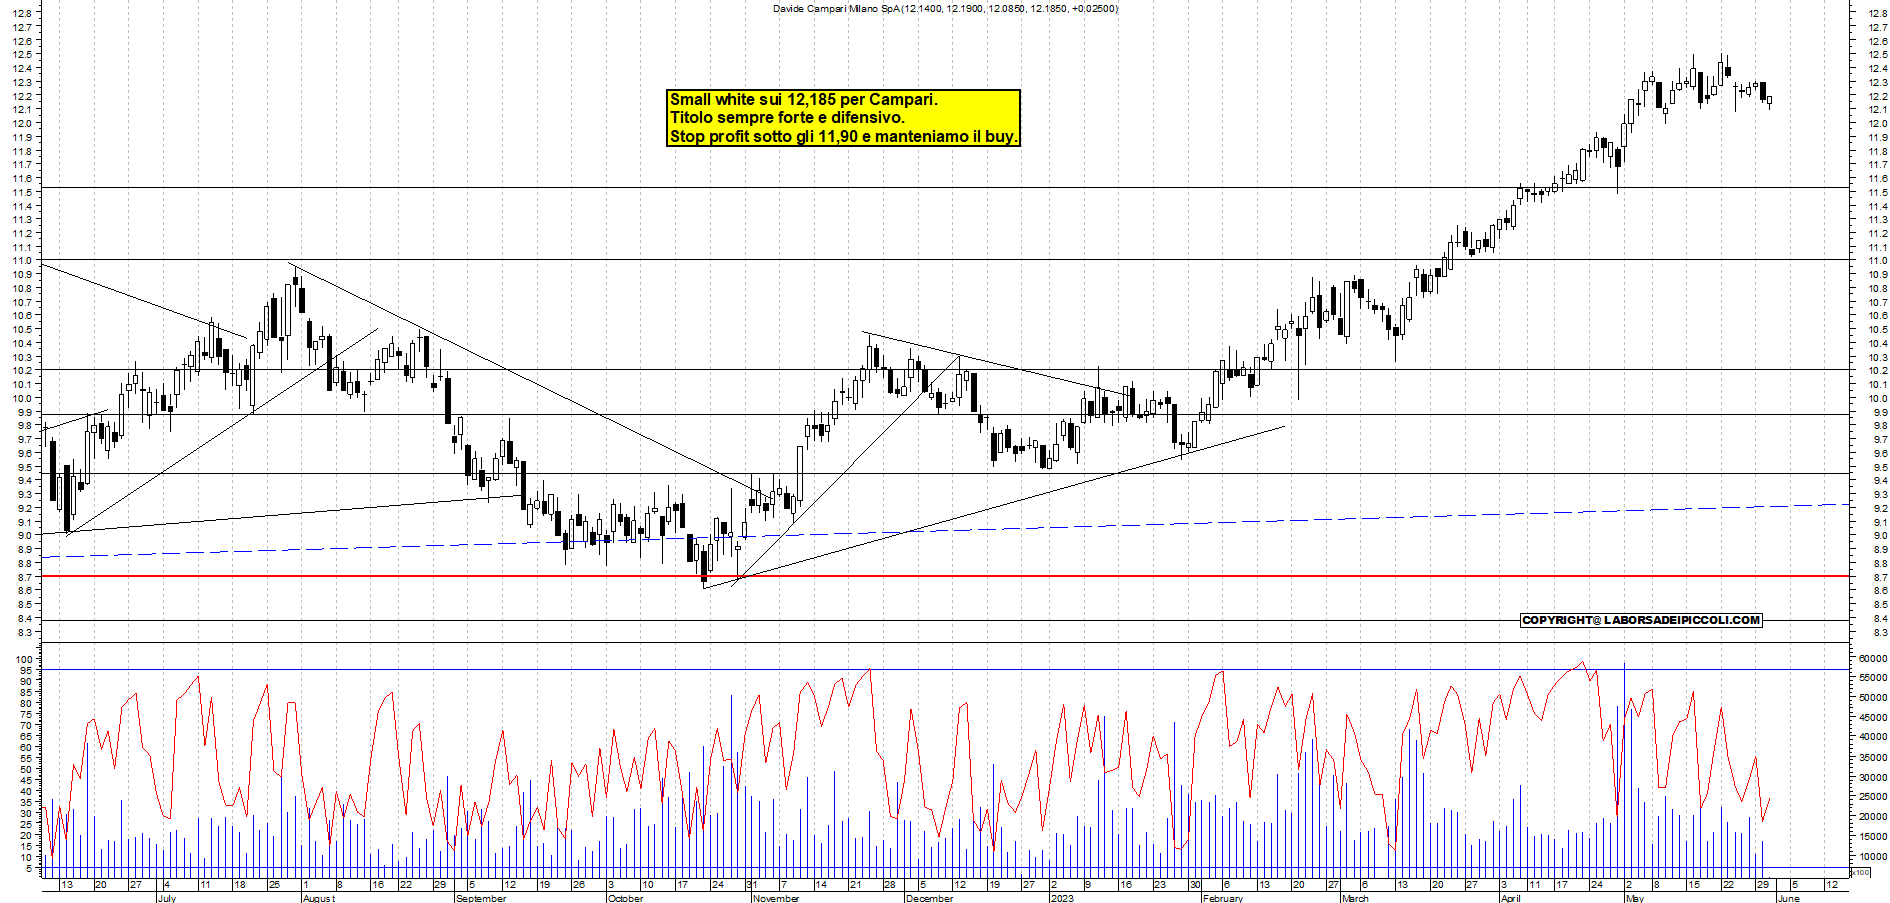Screen dimensions: 1890x903
Task: Click the 'November' month label on time axis
Action: tap(776, 898)
